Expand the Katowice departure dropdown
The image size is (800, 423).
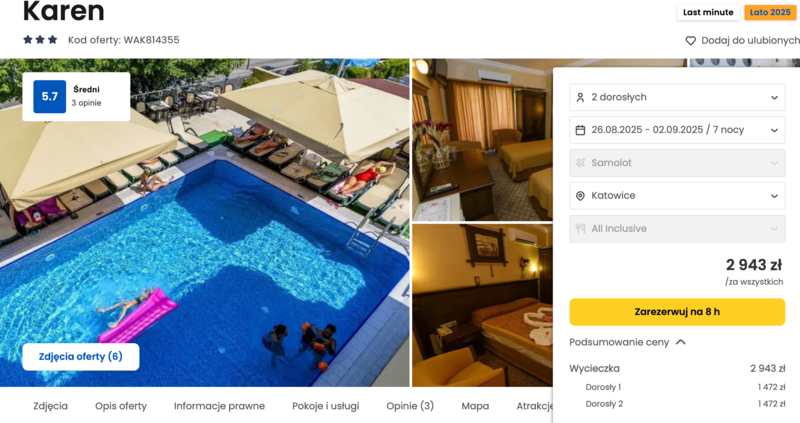[677, 195]
